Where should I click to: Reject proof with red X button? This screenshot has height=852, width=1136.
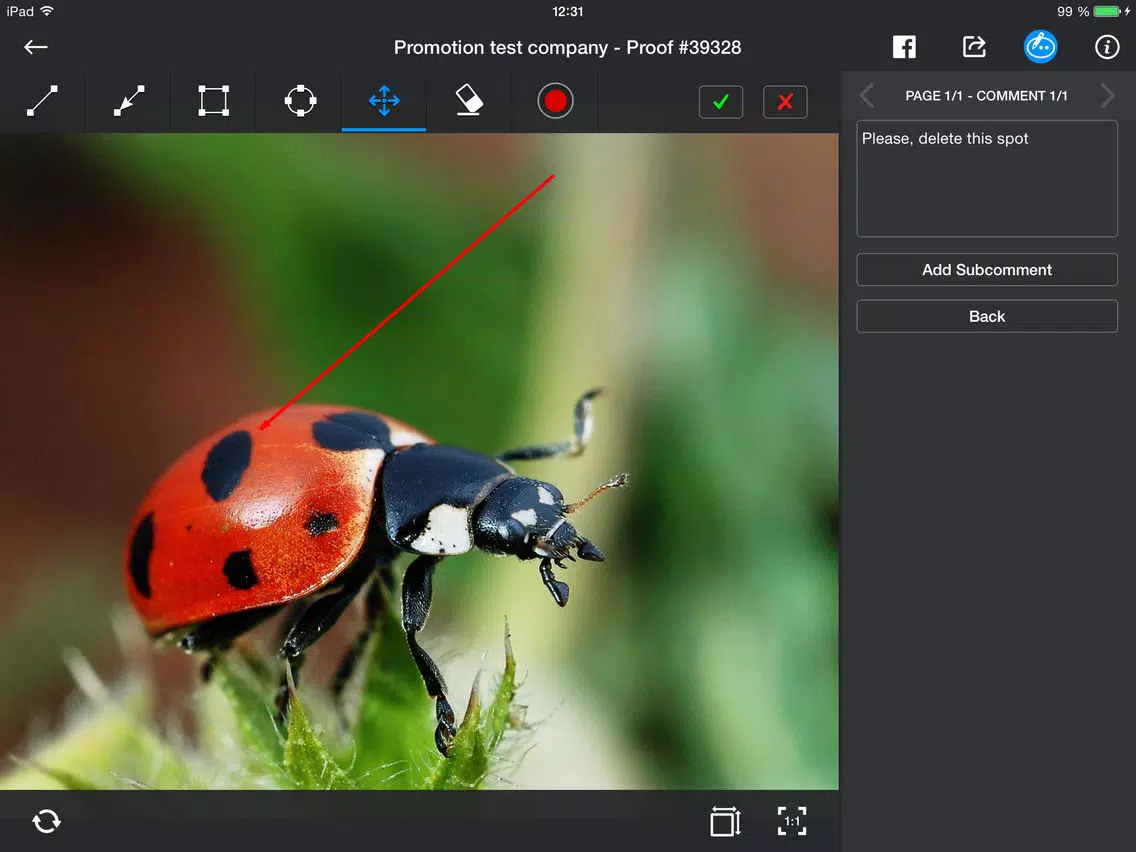click(785, 101)
